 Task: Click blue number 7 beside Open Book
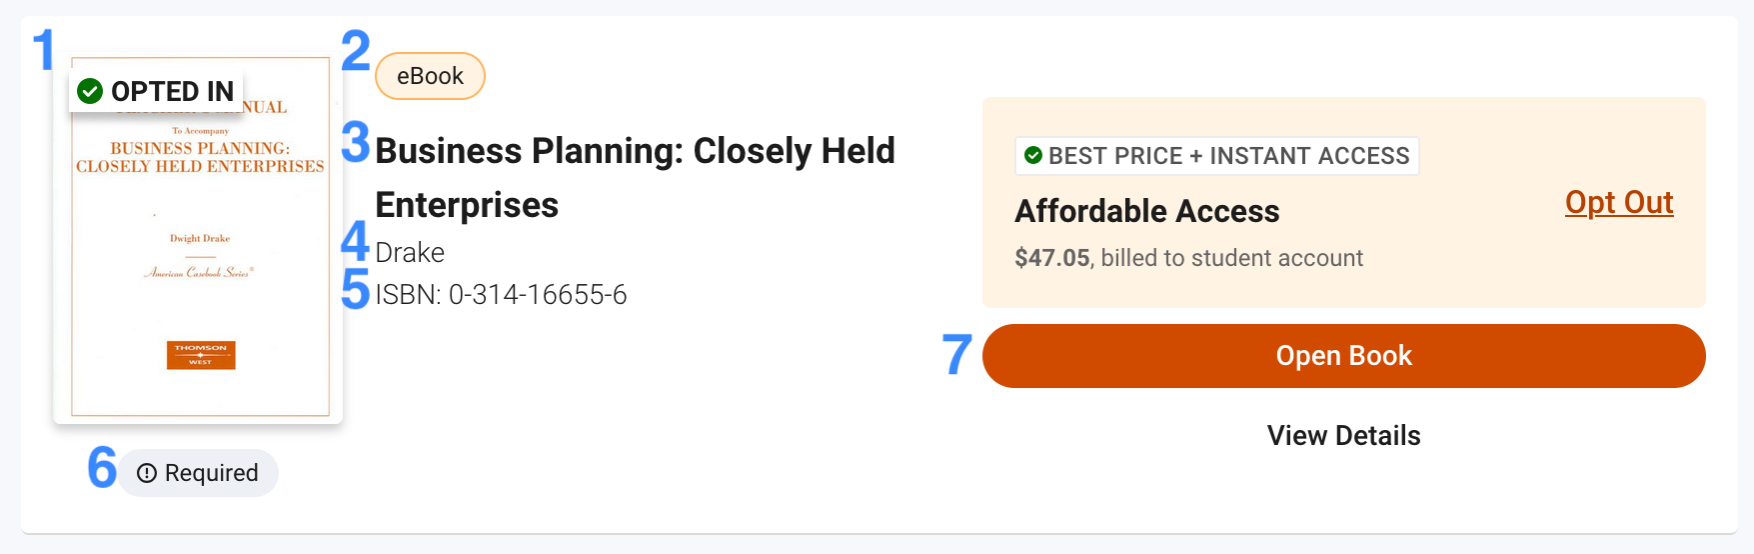[x=957, y=355]
